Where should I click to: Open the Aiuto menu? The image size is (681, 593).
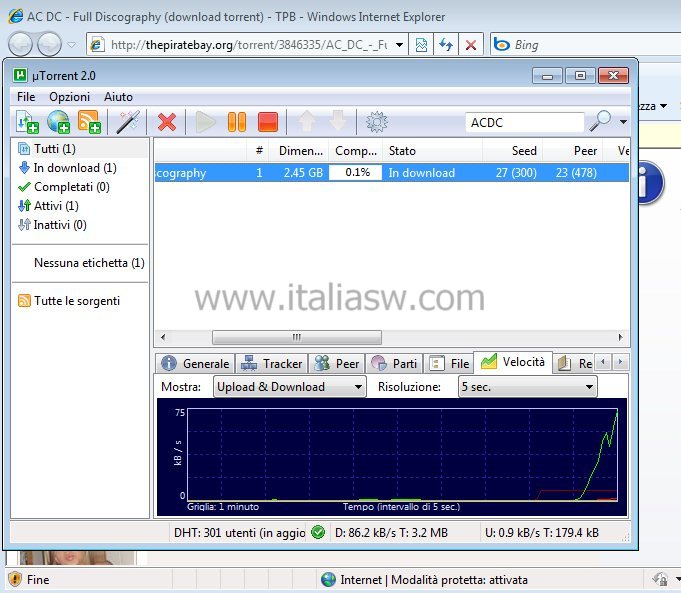[x=118, y=96]
